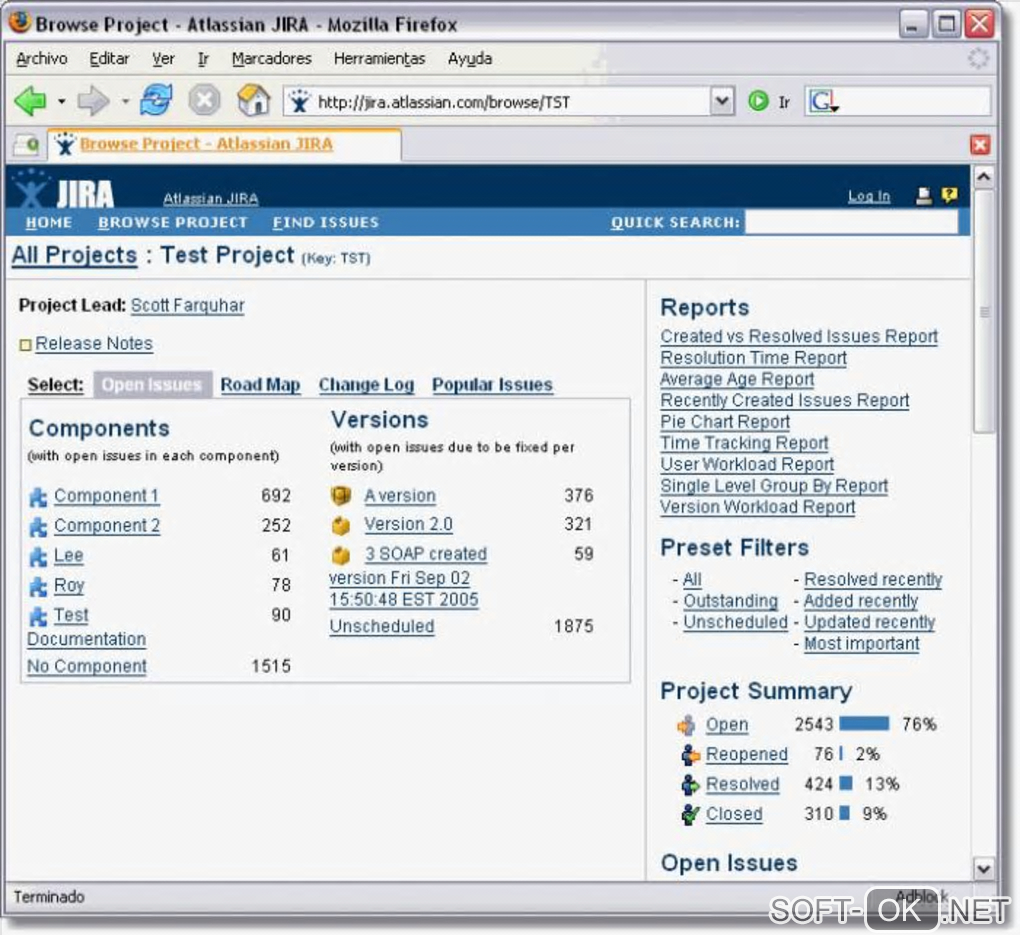Expand the URL bar history dropdown
This screenshot has width=1020, height=935.
[721, 102]
